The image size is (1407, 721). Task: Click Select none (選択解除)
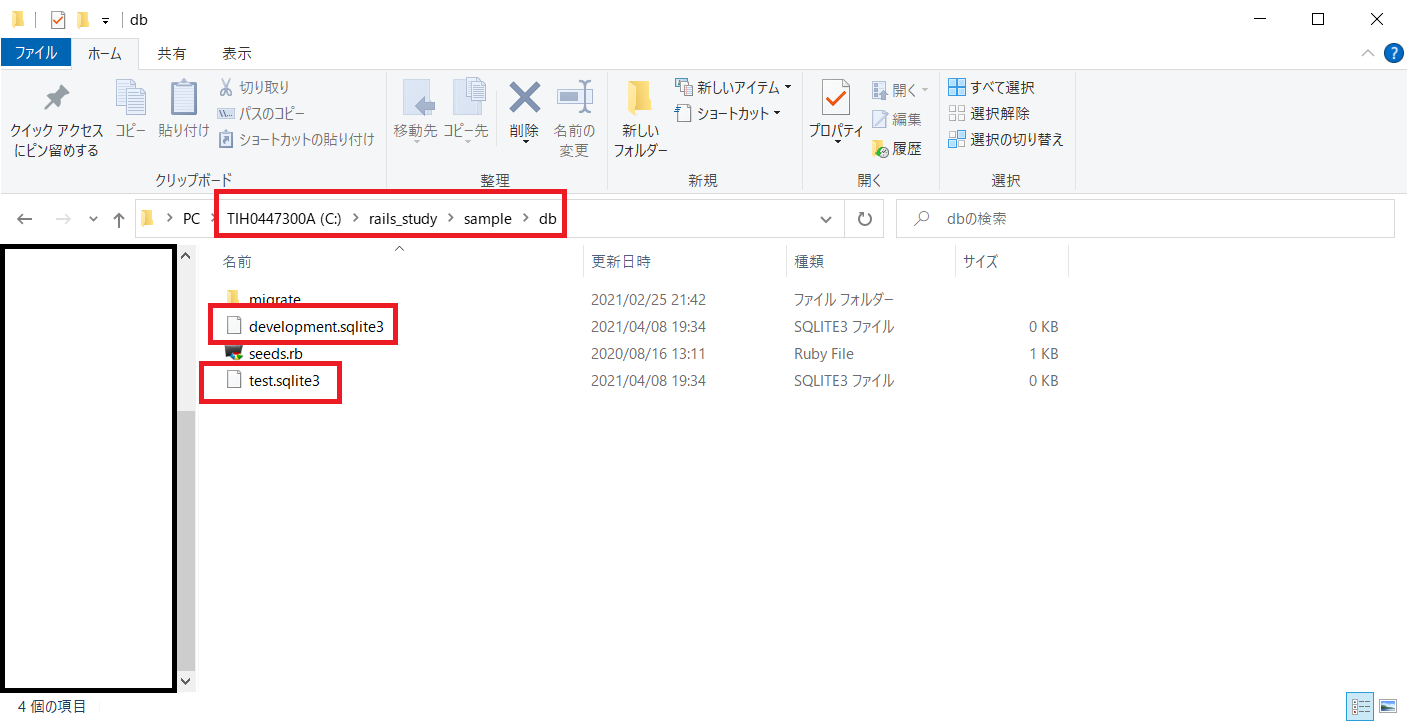989,114
